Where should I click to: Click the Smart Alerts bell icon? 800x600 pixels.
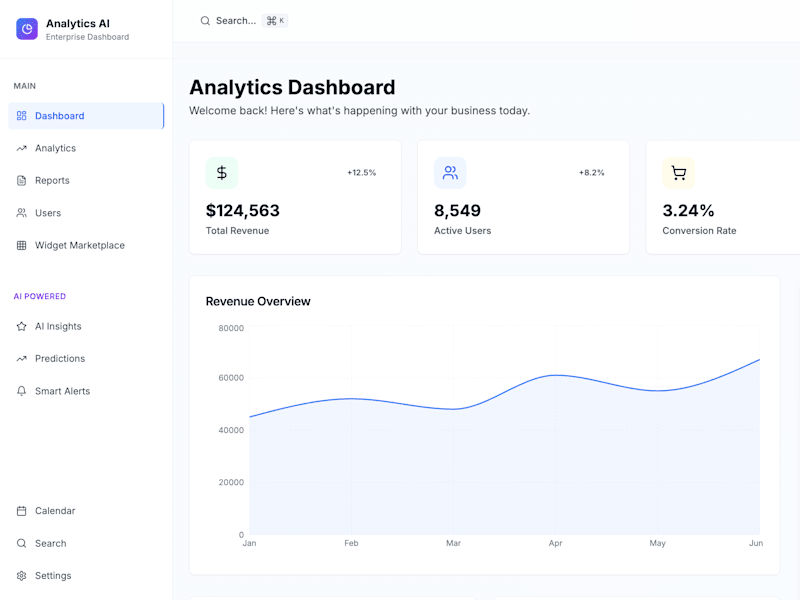(x=21, y=391)
